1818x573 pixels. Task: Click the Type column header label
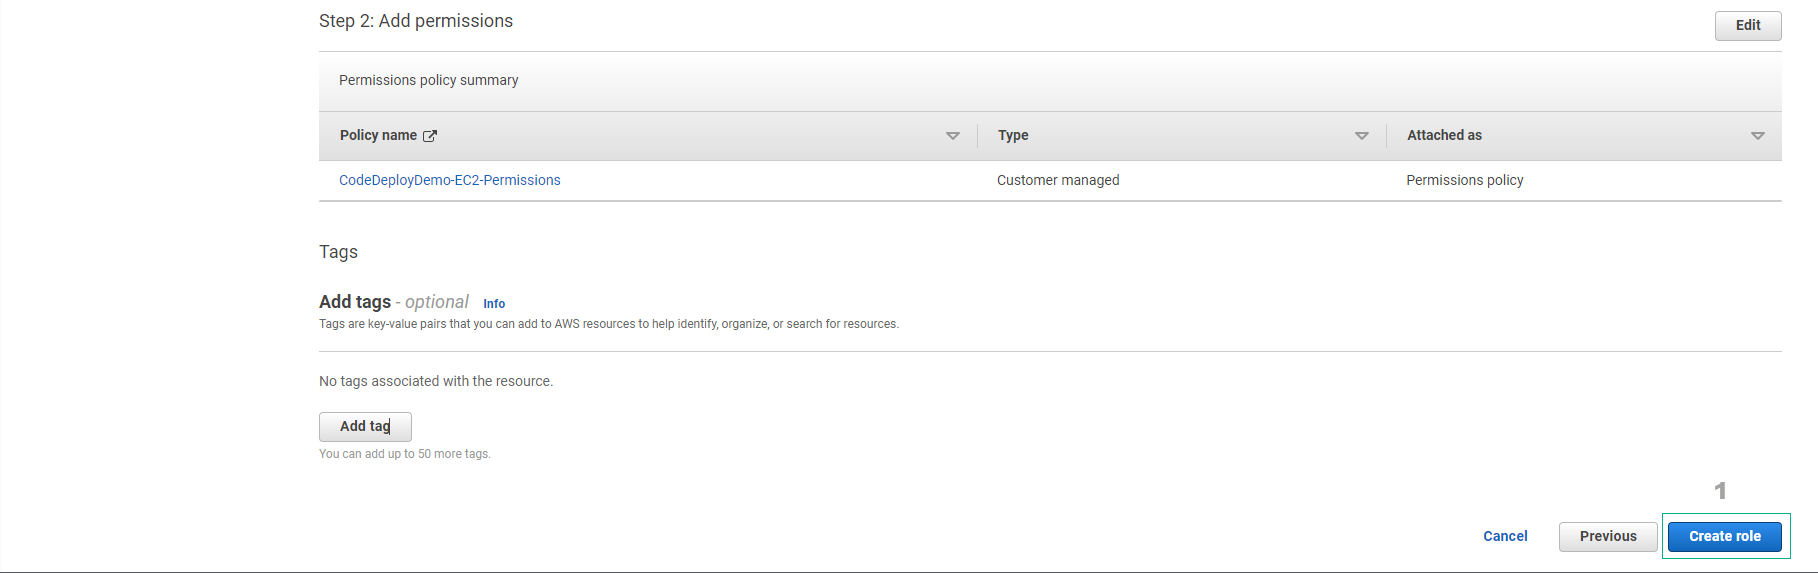click(1013, 135)
